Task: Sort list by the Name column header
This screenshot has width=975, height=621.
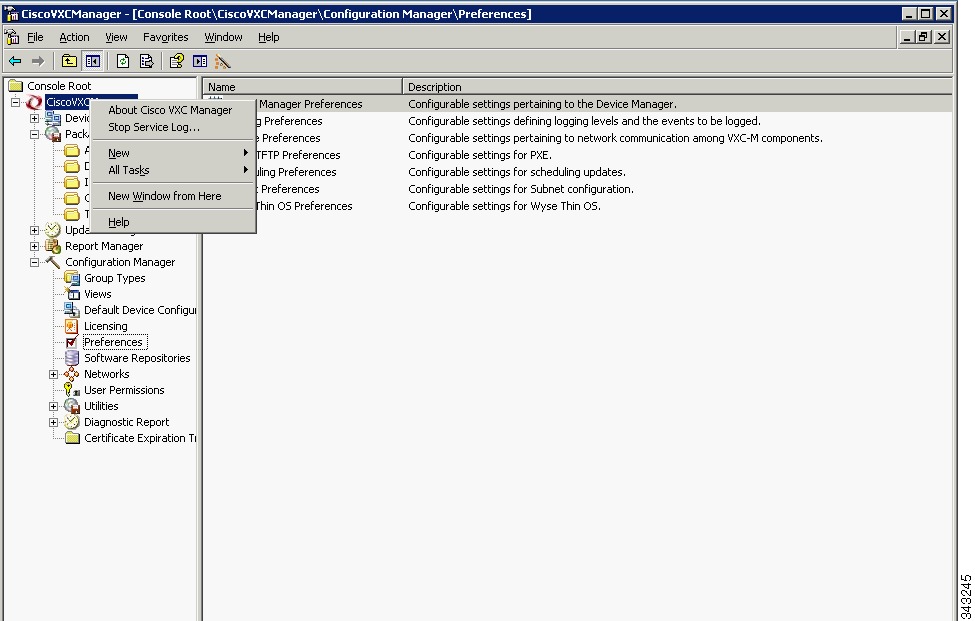Action: click(x=303, y=87)
